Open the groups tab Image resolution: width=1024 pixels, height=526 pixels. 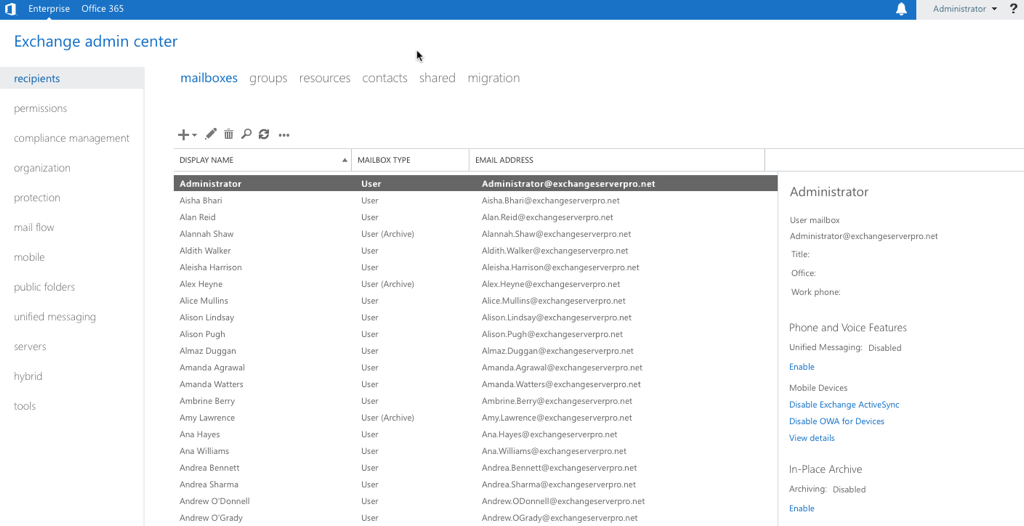click(268, 78)
